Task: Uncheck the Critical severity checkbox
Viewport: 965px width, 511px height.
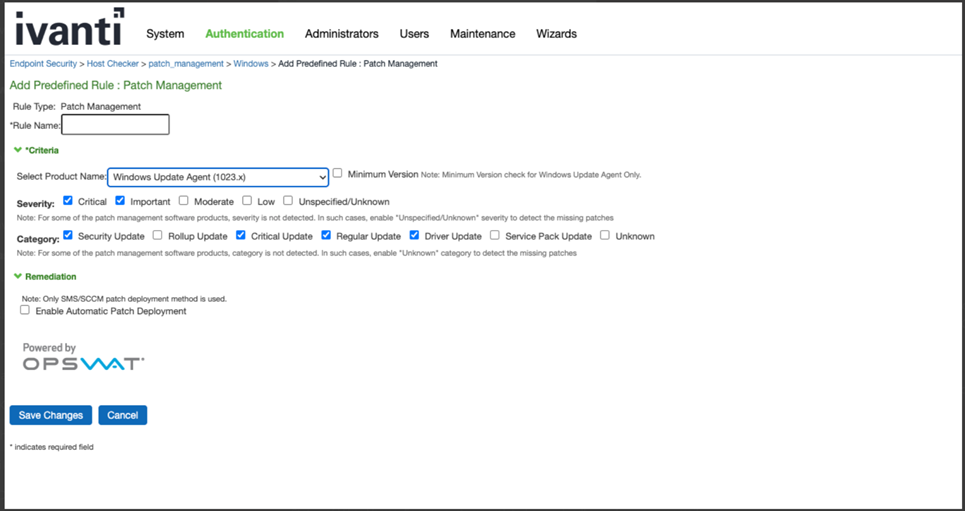Action: coord(68,201)
